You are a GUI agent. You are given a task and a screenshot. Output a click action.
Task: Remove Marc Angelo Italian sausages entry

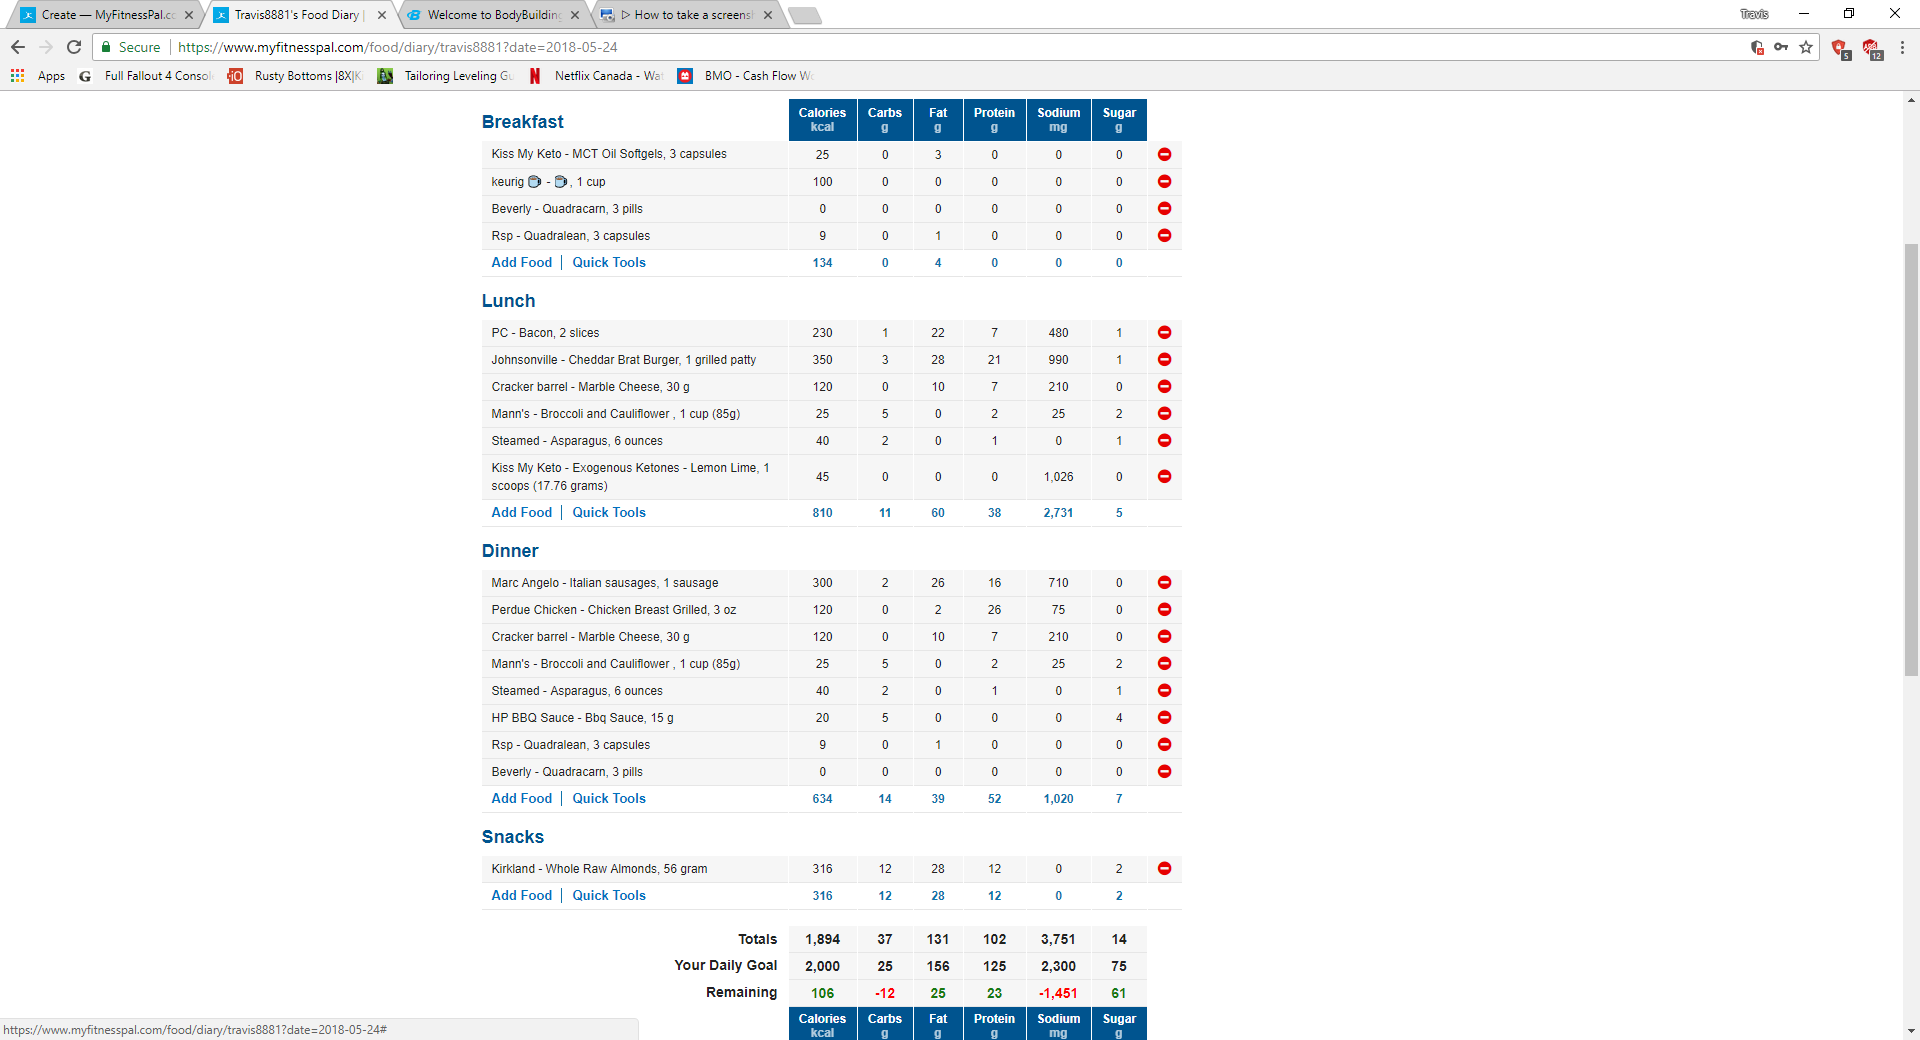click(x=1164, y=582)
